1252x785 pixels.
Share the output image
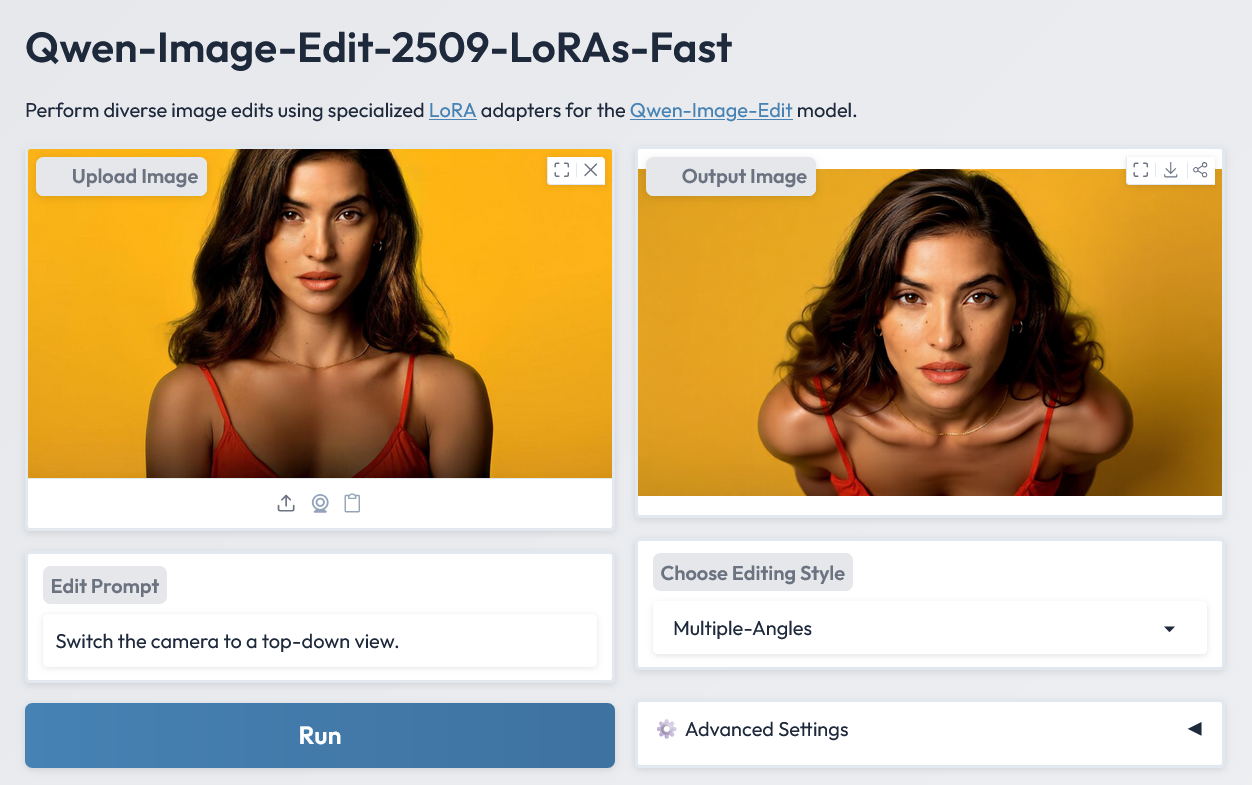pyautogui.click(x=1200, y=170)
